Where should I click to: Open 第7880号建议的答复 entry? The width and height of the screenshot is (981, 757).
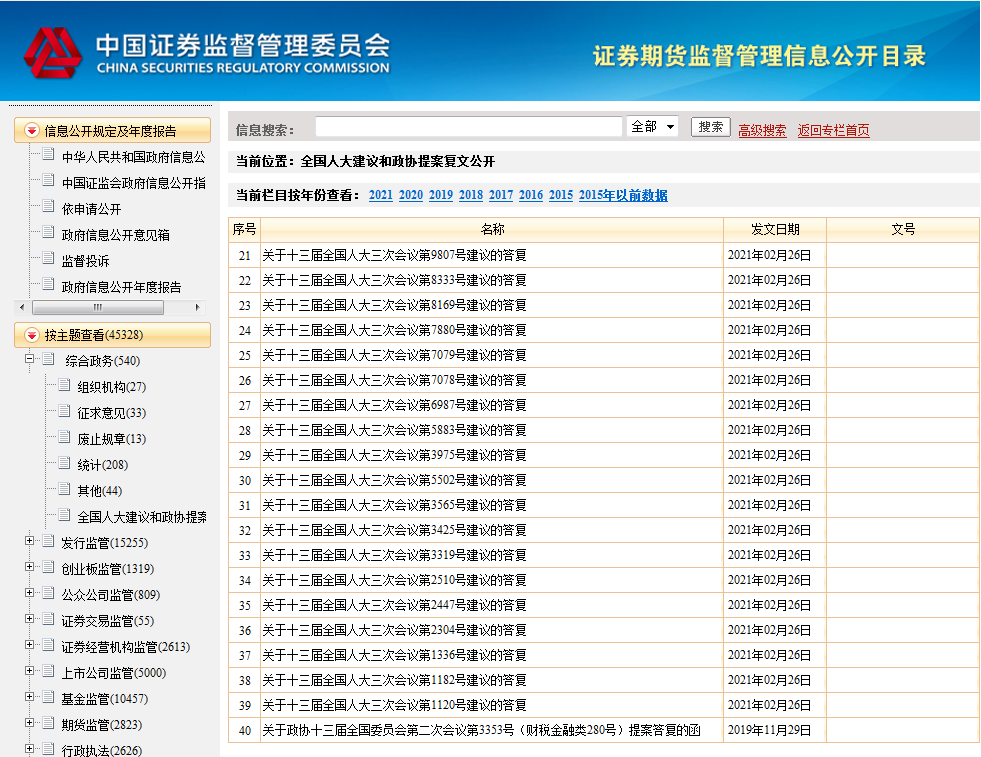coord(394,330)
